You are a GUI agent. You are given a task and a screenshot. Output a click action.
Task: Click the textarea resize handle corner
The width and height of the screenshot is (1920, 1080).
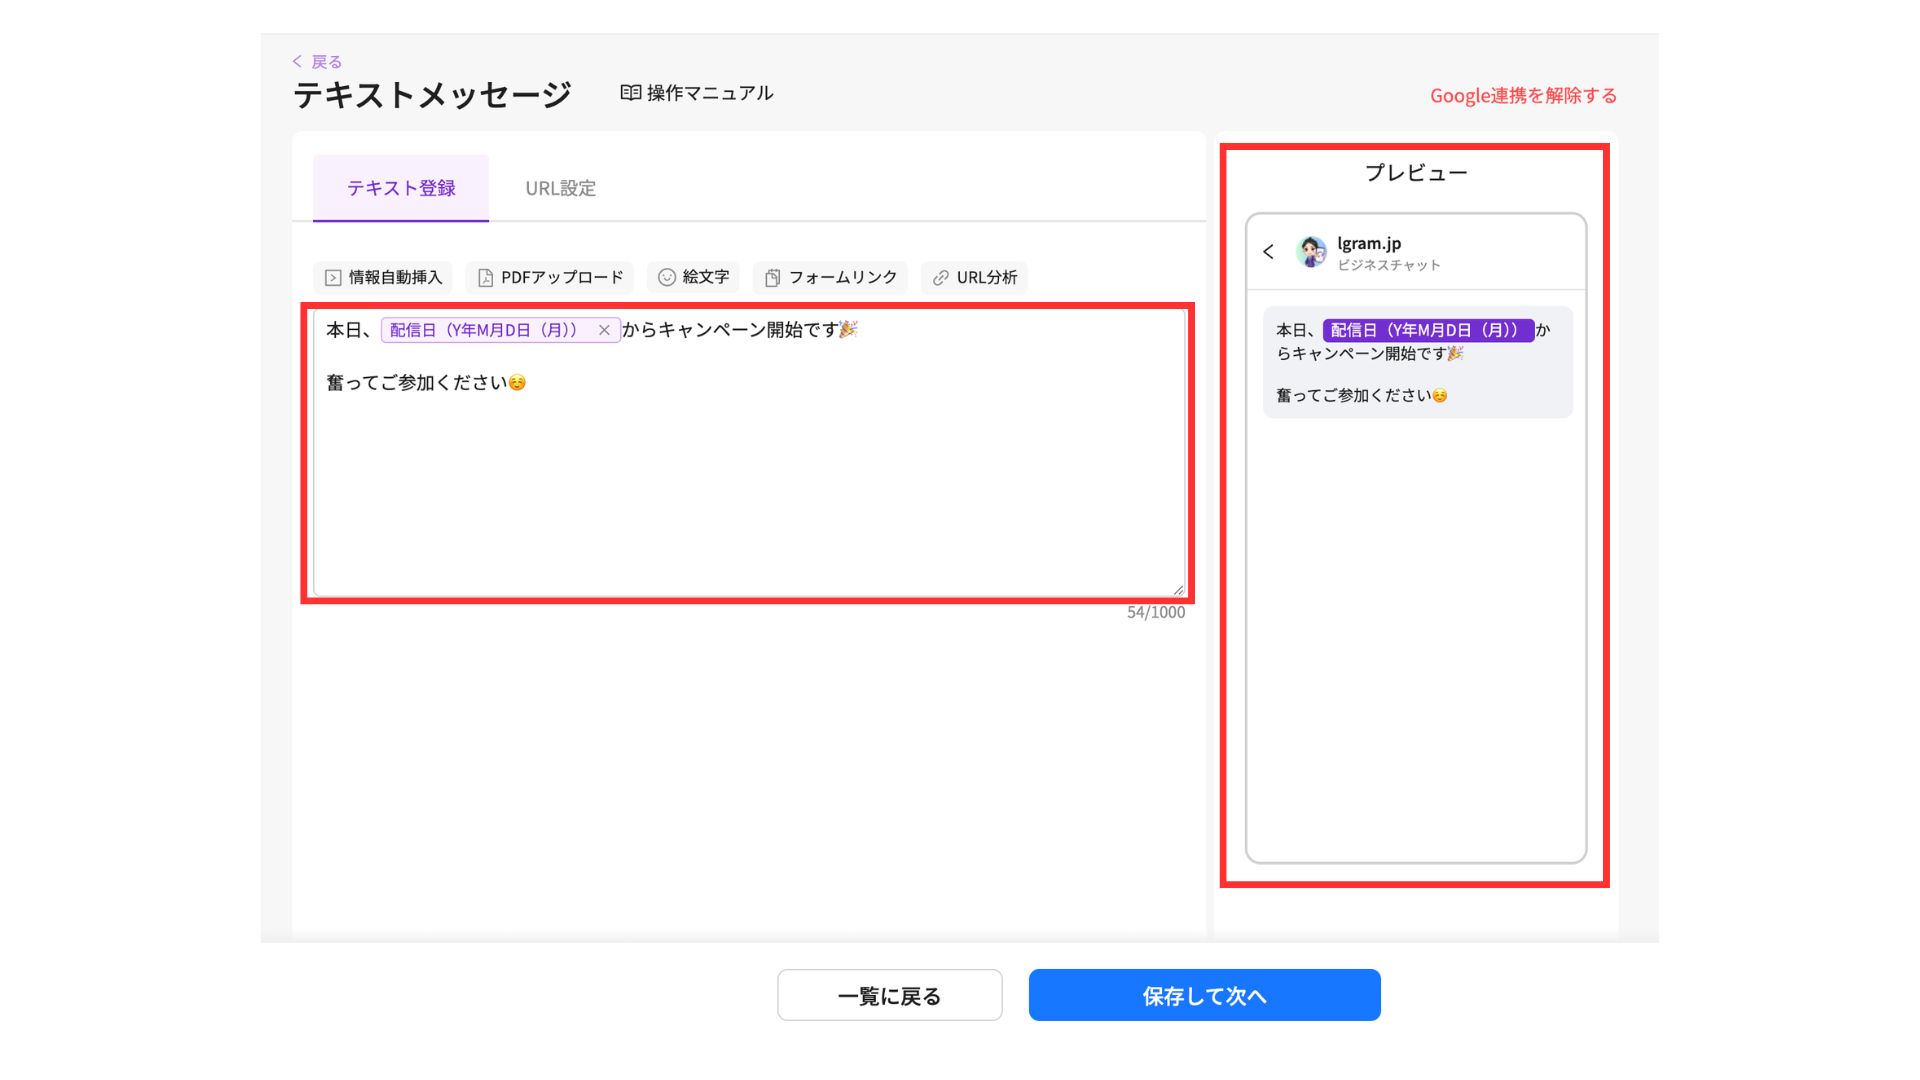(1178, 590)
